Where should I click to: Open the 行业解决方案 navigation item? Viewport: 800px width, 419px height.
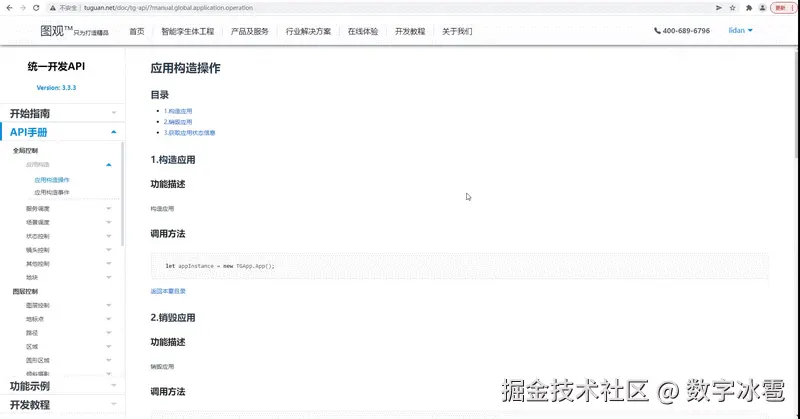[308, 31]
